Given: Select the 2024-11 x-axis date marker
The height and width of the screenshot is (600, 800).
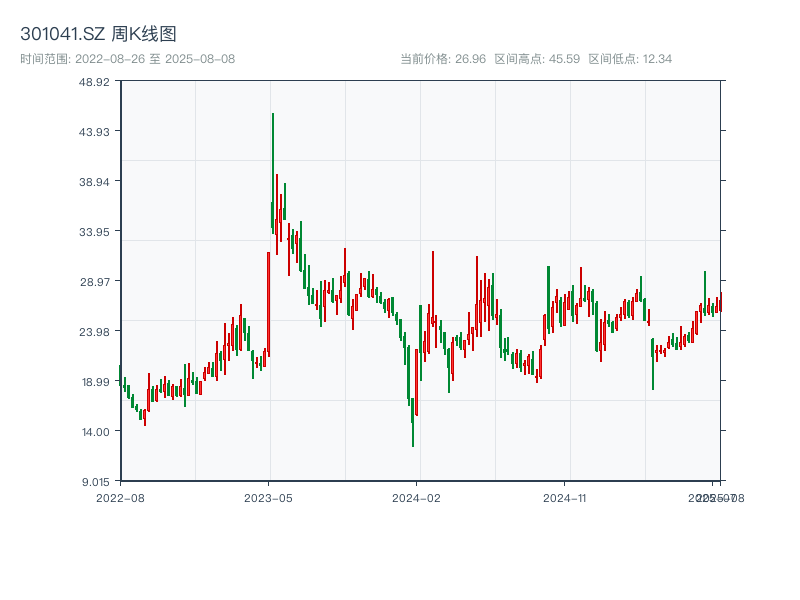Looking at the screenshot, I should pos(565,497).
